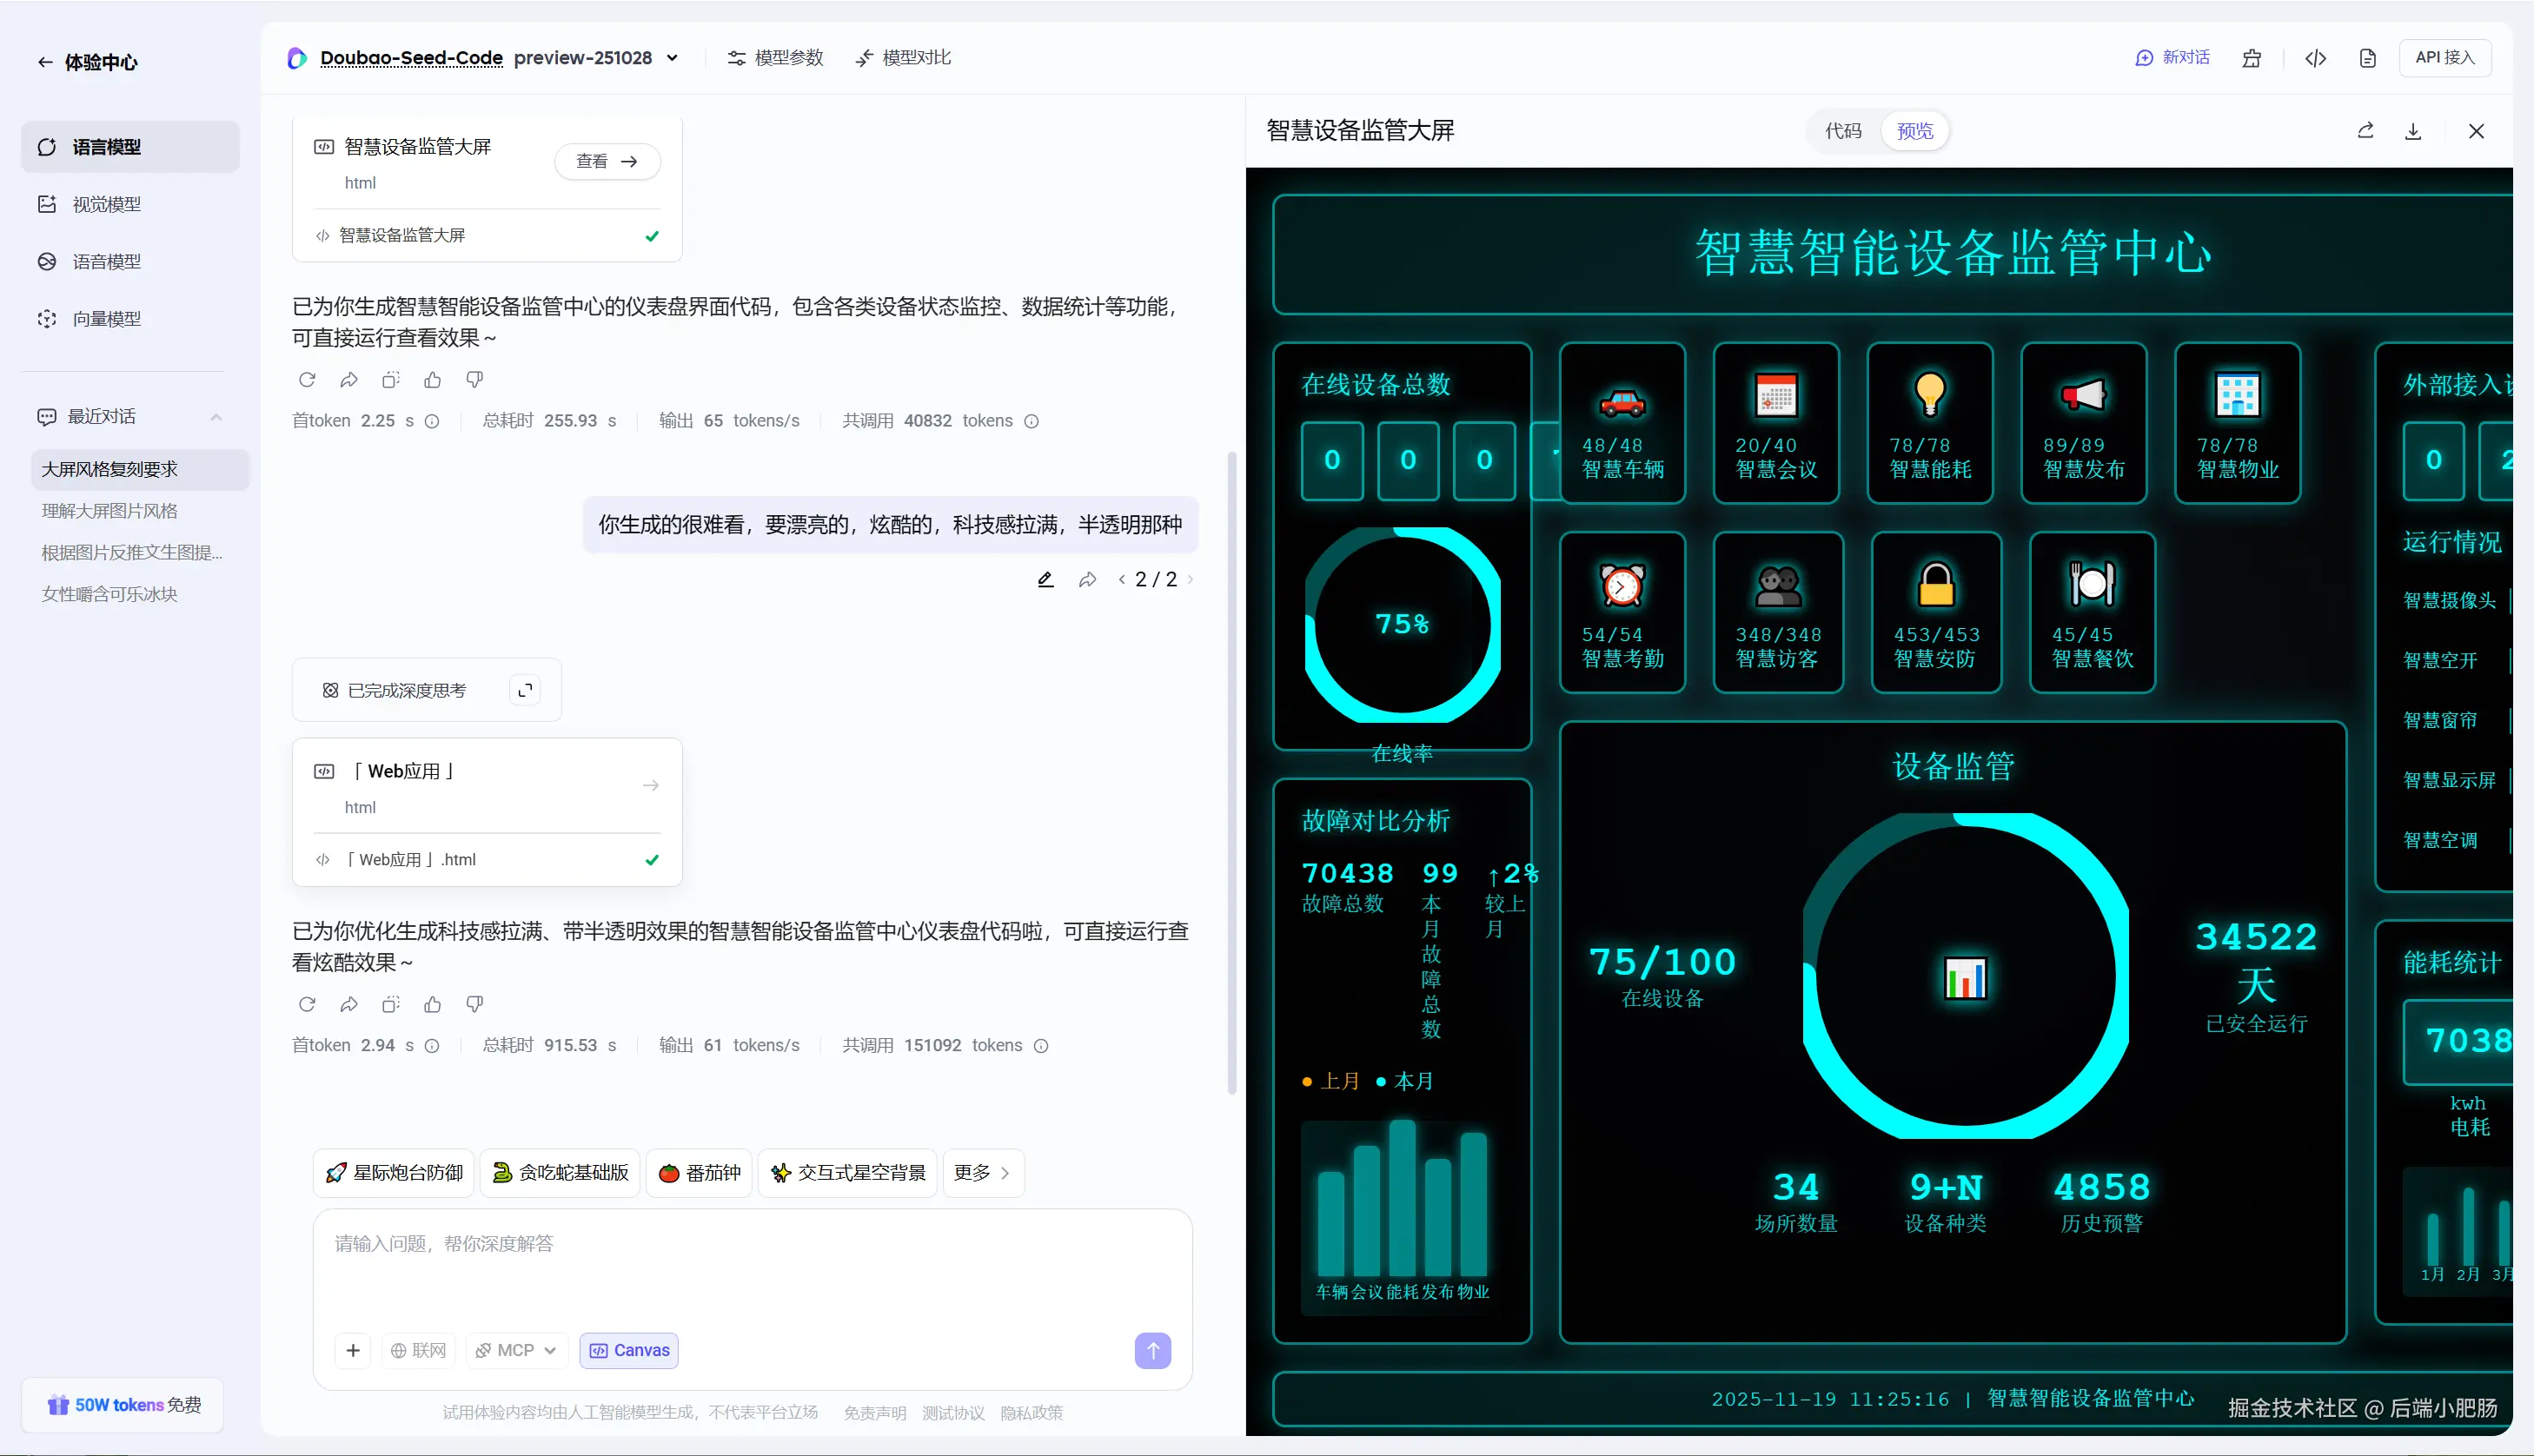Select 视觉模型 in the sidebar
Image resolution: width=2534 pixels, height=1456 pixels.
click(106, 204)
